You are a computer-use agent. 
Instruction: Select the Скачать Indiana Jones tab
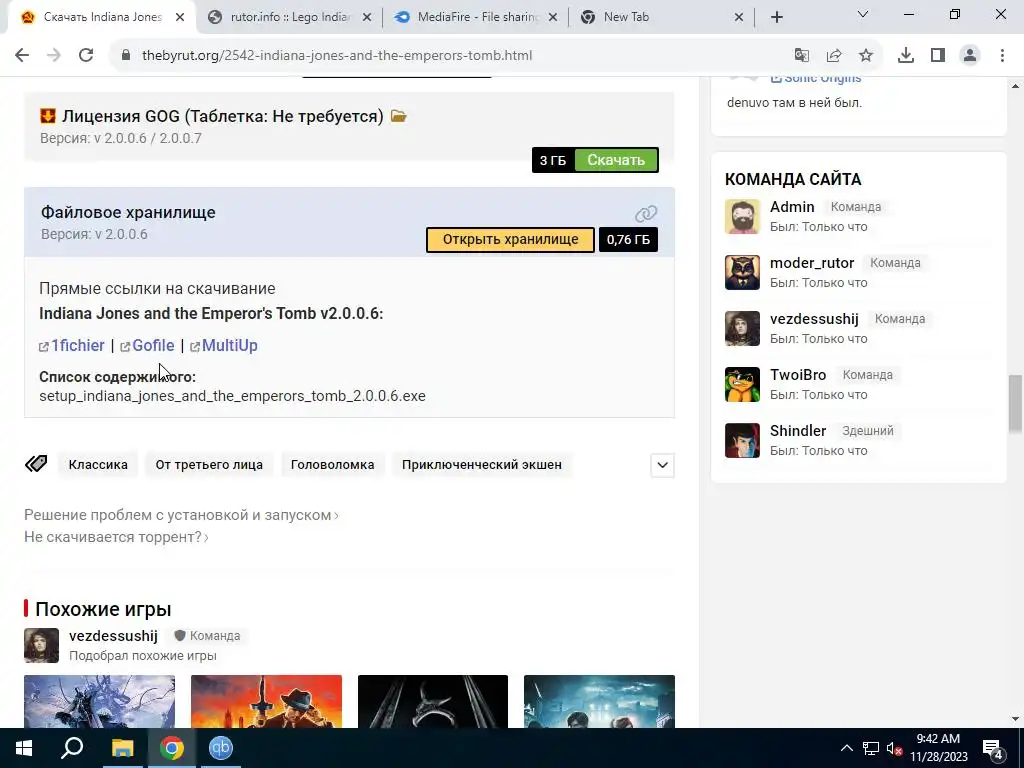(101, 17)
